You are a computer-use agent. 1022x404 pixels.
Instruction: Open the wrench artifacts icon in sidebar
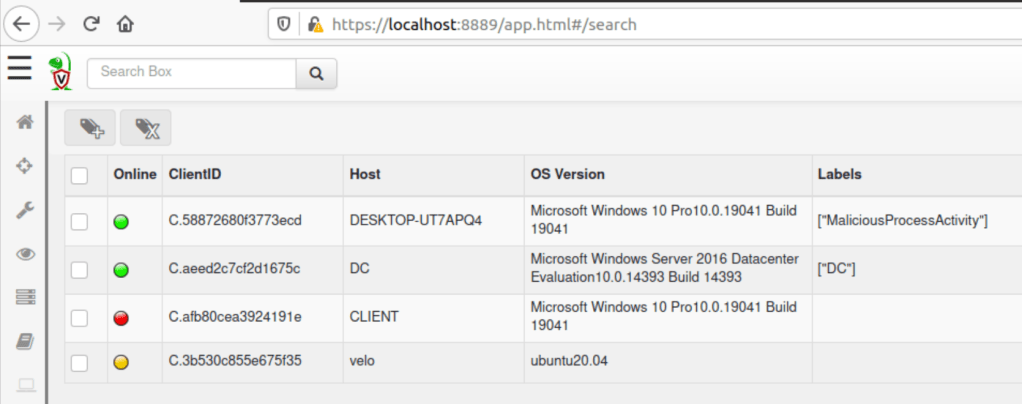pos(25,210)
